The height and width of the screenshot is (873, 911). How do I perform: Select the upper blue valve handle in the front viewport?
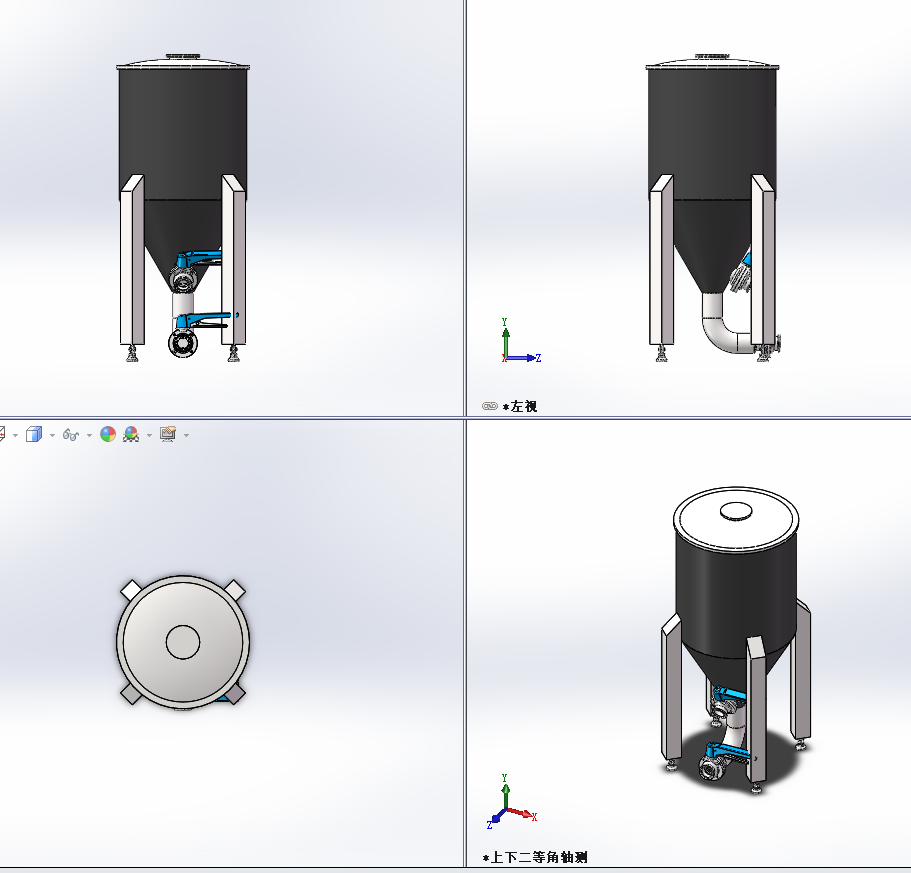click(200, 256)
